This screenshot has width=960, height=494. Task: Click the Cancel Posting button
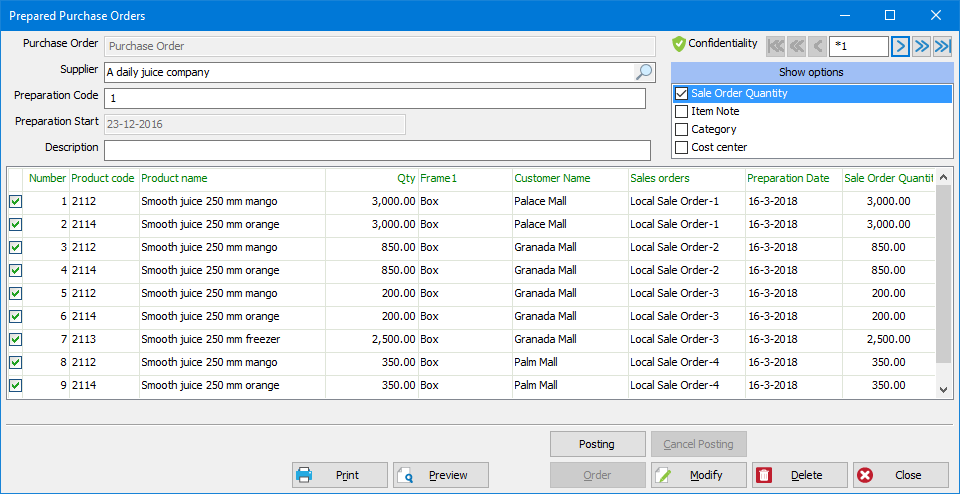pos(699,444)
